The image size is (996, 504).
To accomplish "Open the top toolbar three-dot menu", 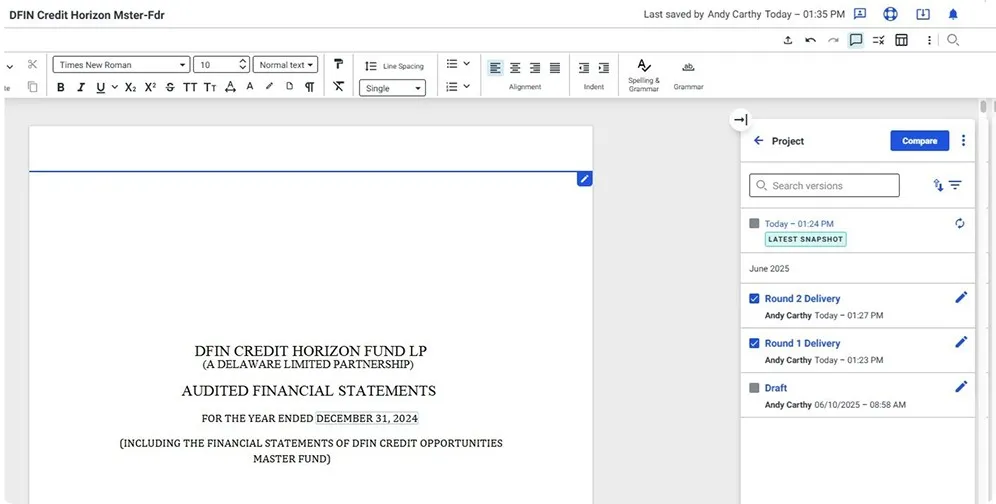I will pyautogui.click(x=929, y=40).
